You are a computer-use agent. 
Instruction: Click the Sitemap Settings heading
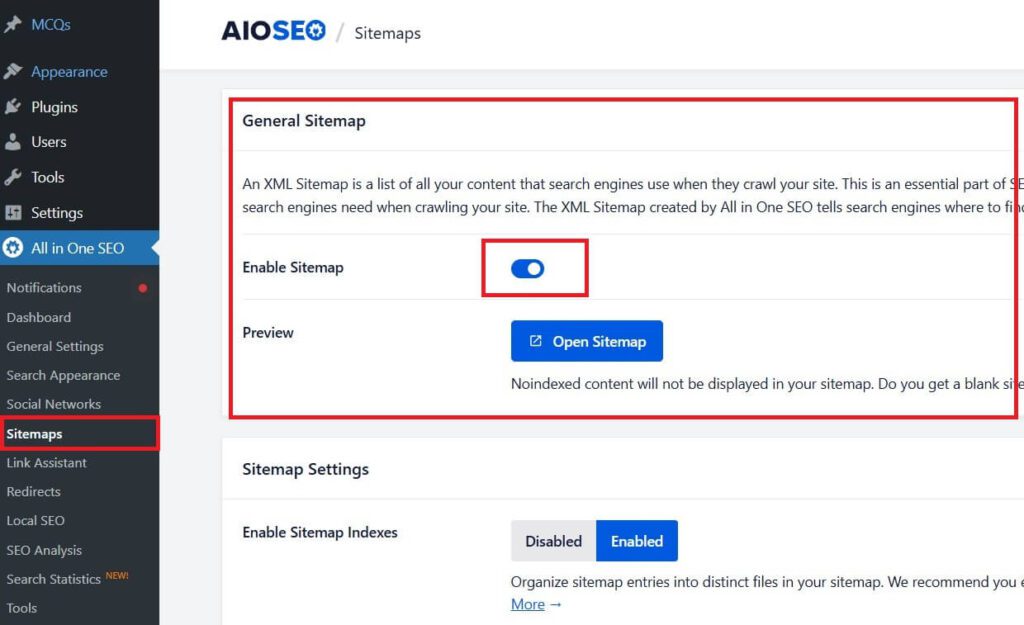tap(305, 469)
